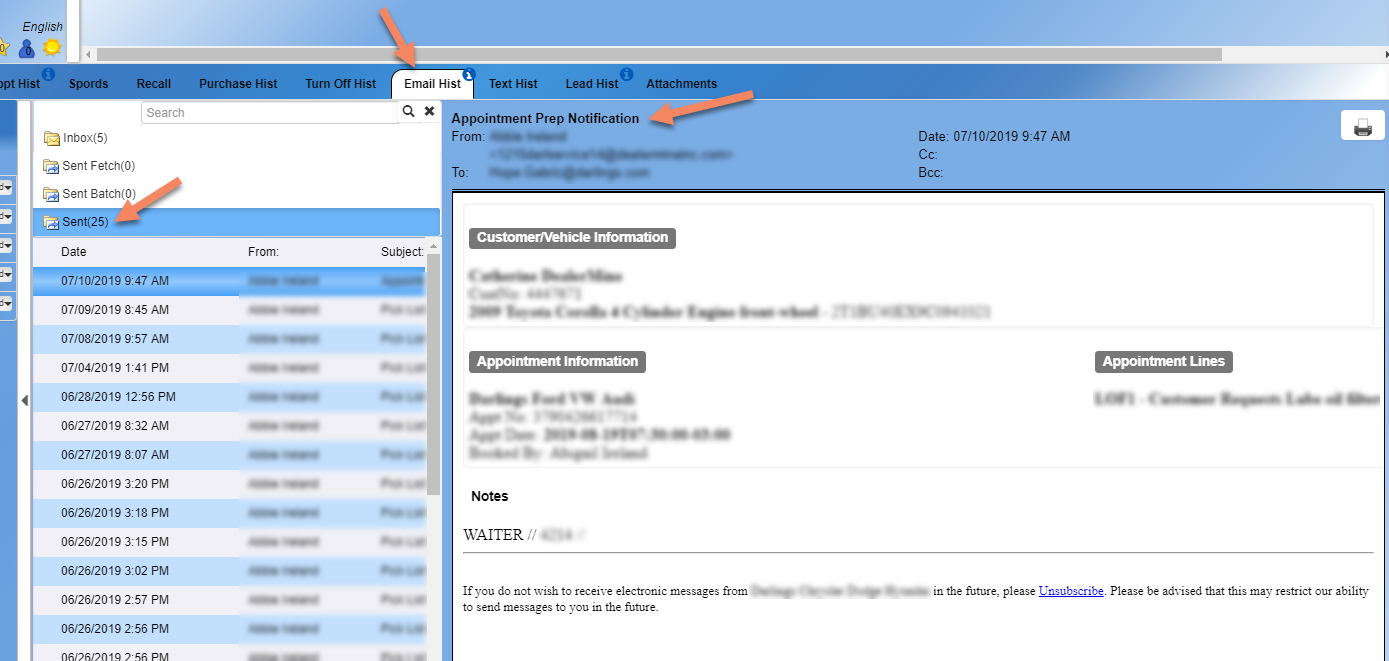Open the Purchase Hist tab

pos(238,84)
